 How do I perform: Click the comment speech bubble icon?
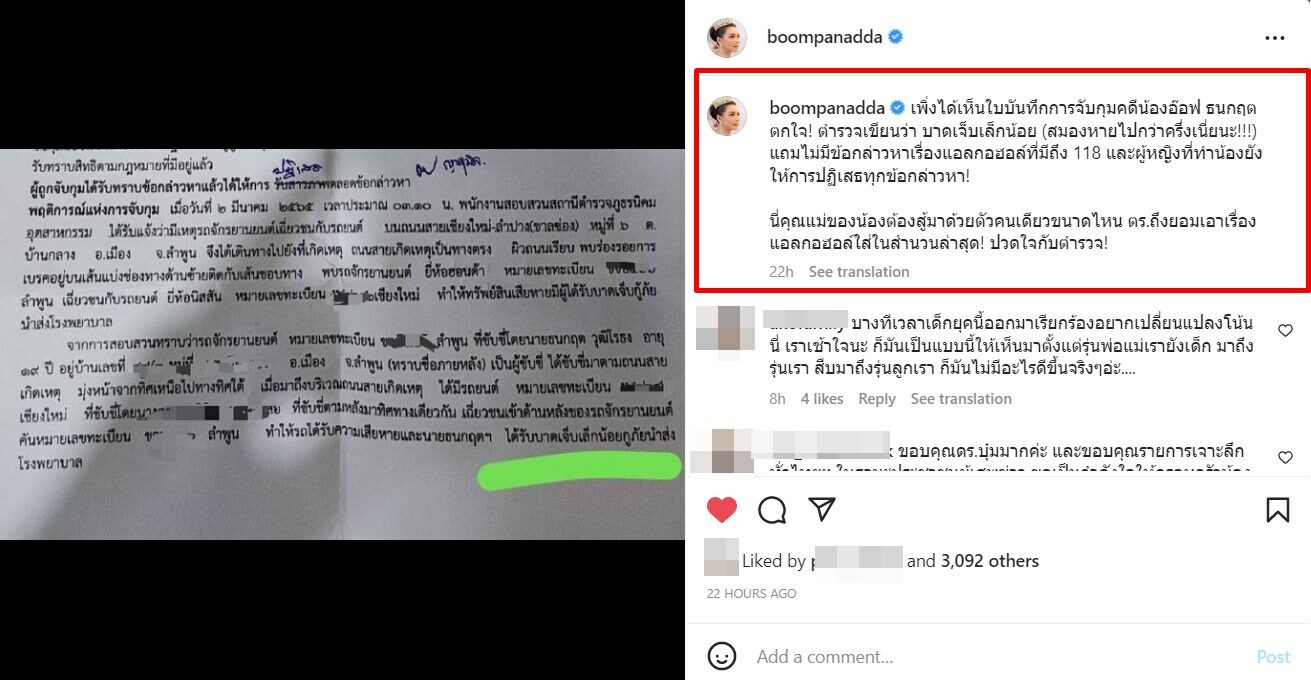pos(772,510)
